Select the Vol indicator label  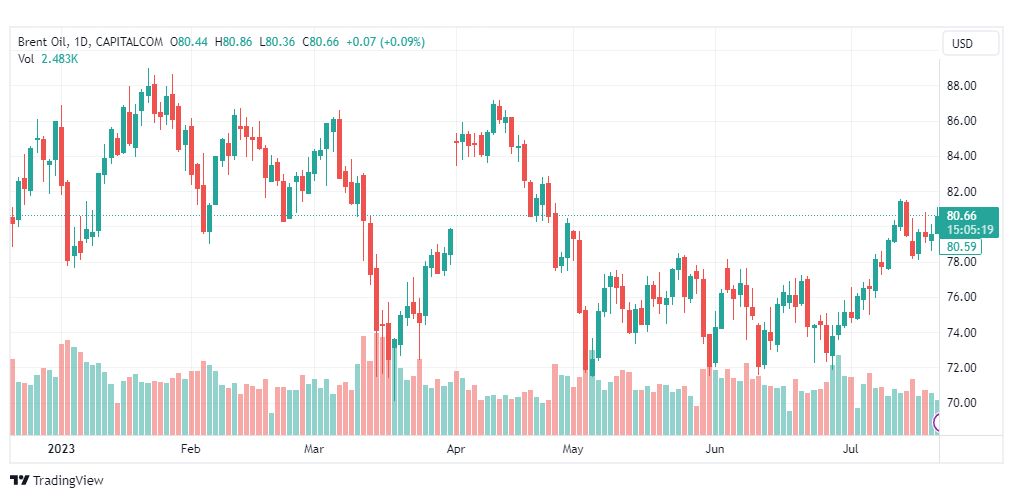26,59
